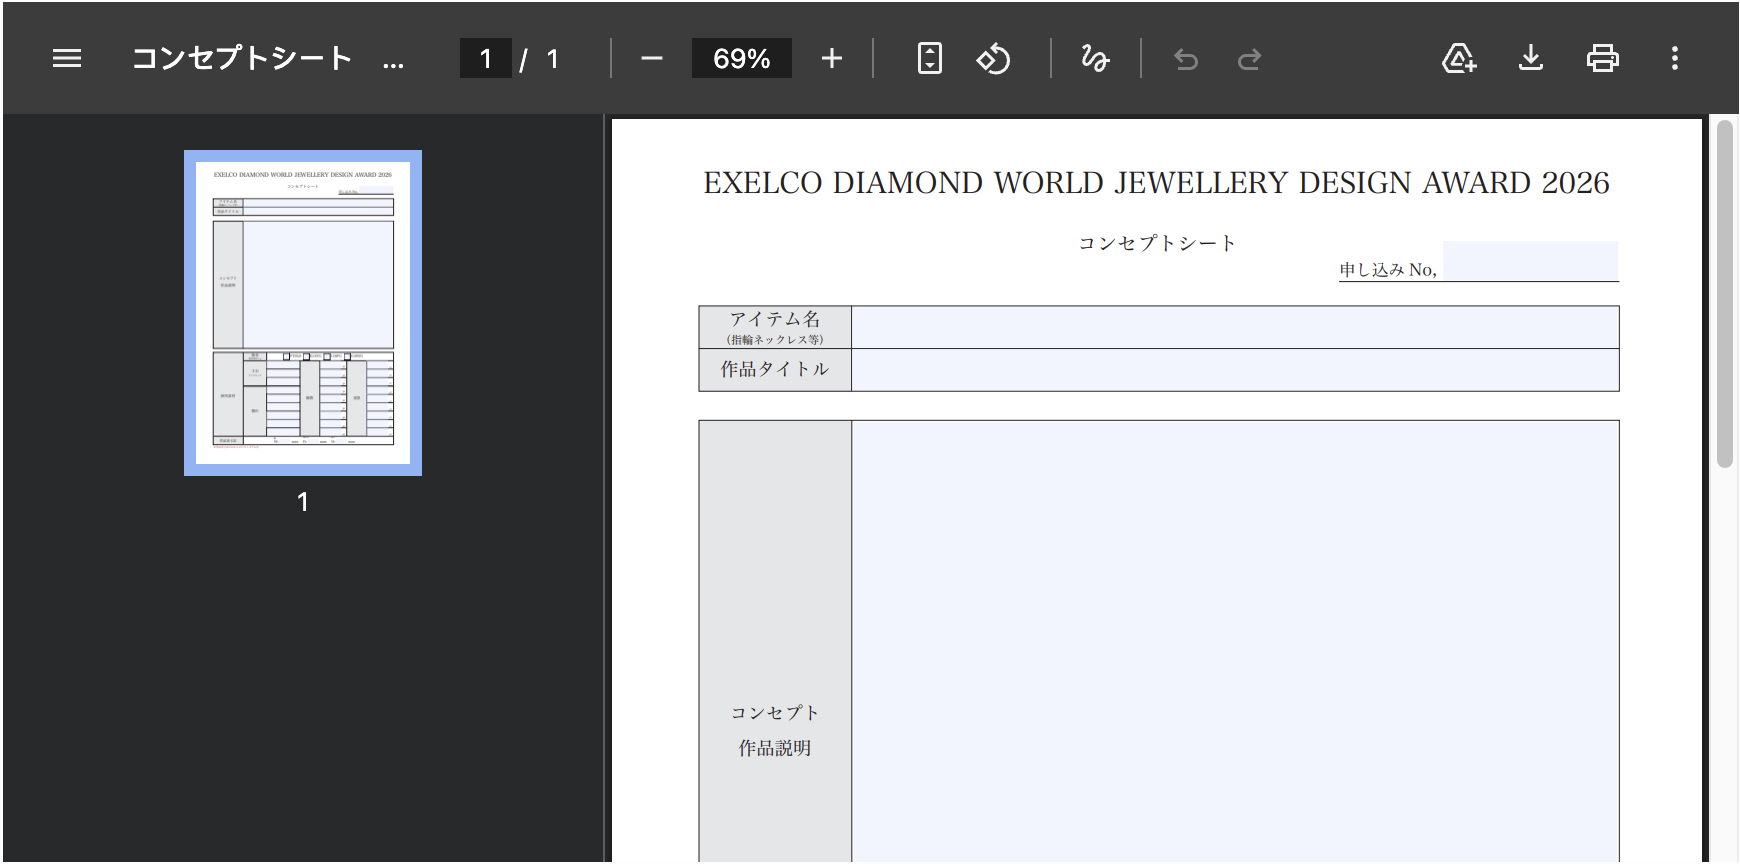The width and height of the screenshot is (1740, 864).
Task: Download the PDF file
Action: coord(1531,59)
